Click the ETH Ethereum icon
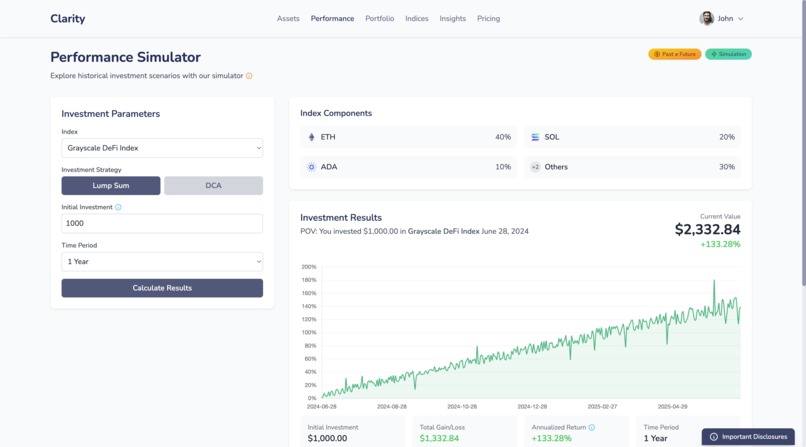This screenshot has width=806, height=447. (x=311, y=137)
